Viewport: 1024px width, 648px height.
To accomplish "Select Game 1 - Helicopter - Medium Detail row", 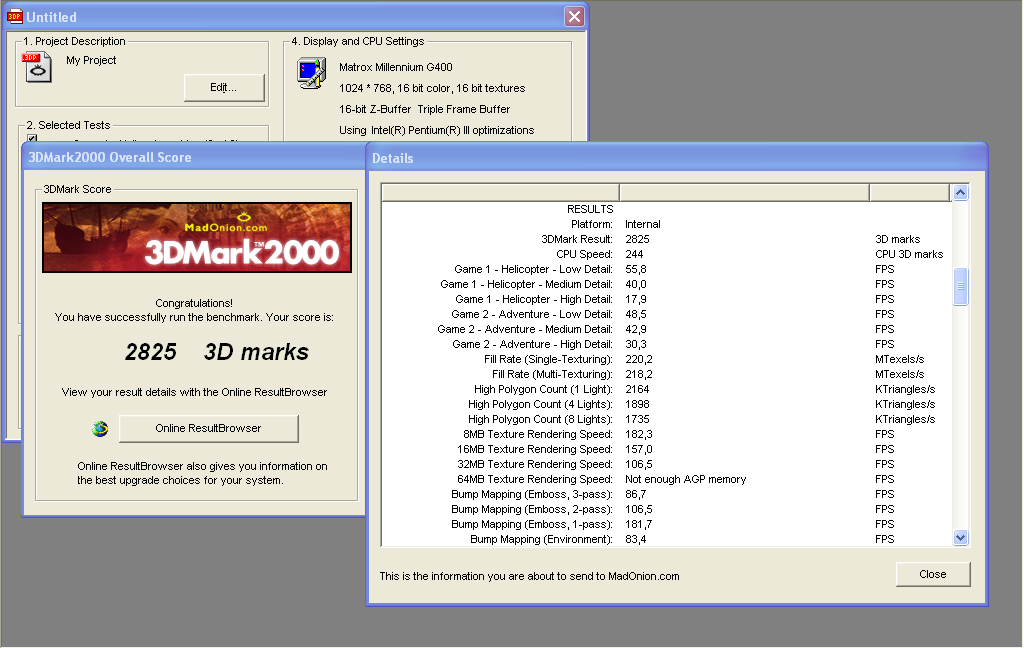I will [666, 284].
